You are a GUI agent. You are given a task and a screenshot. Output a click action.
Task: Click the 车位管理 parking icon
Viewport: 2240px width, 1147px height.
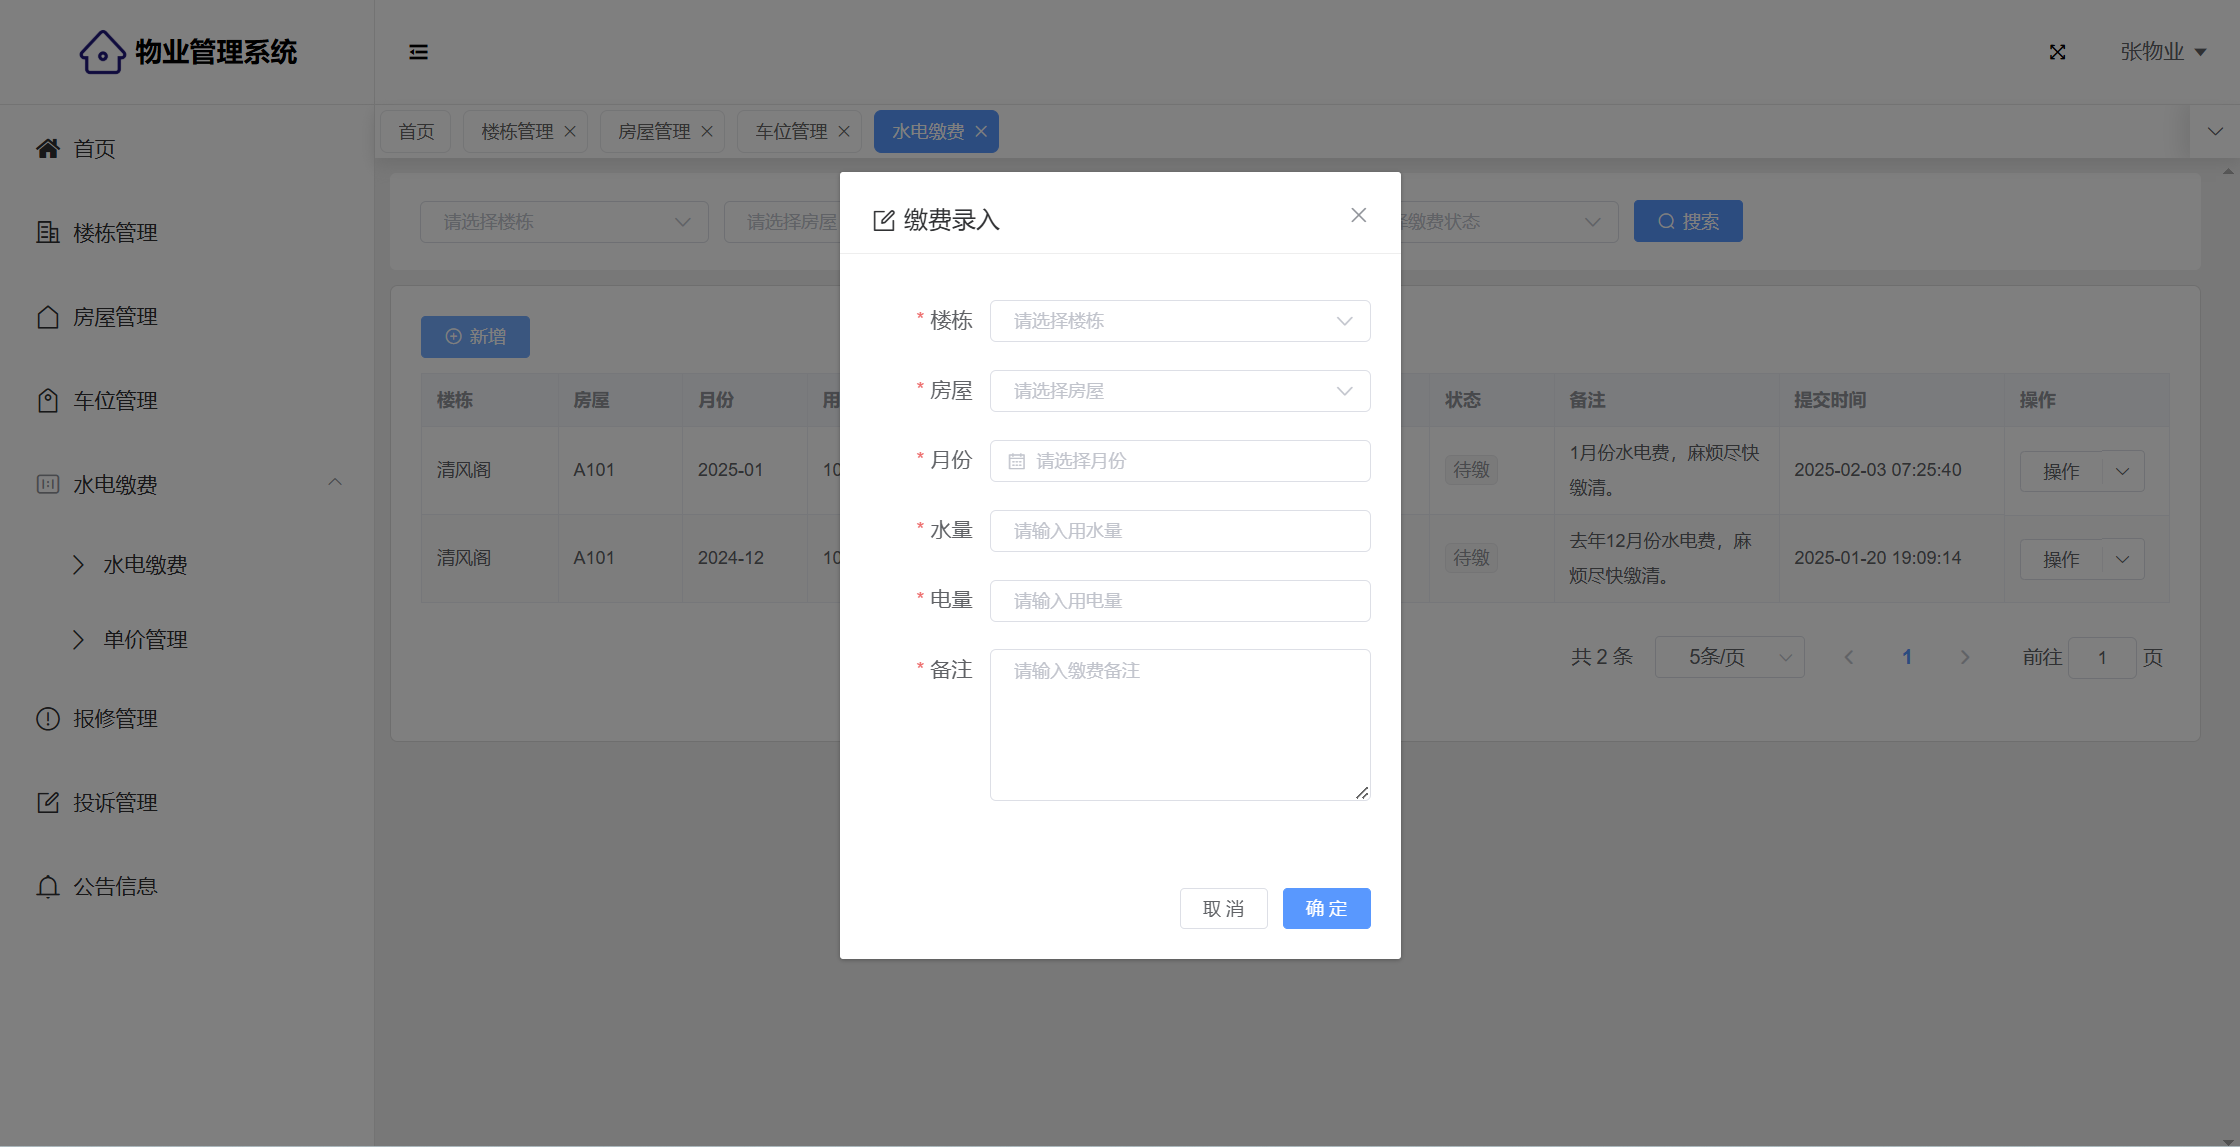[48, 401]
